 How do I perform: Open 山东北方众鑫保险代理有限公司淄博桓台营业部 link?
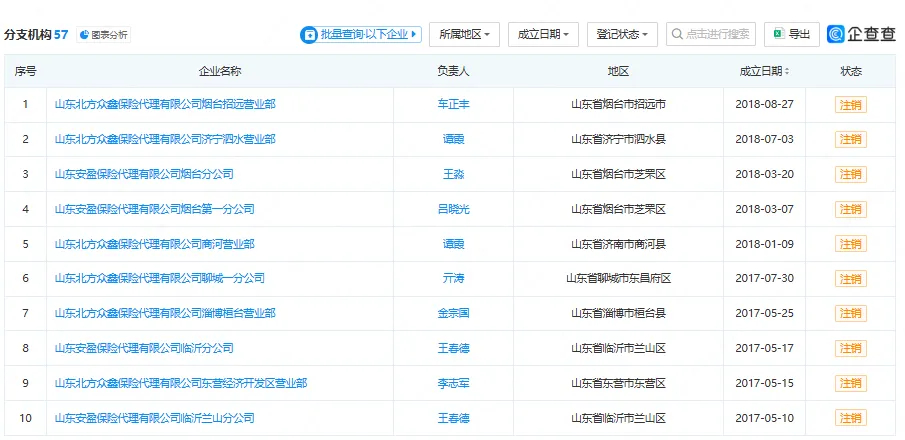click(x=165, y=313)
